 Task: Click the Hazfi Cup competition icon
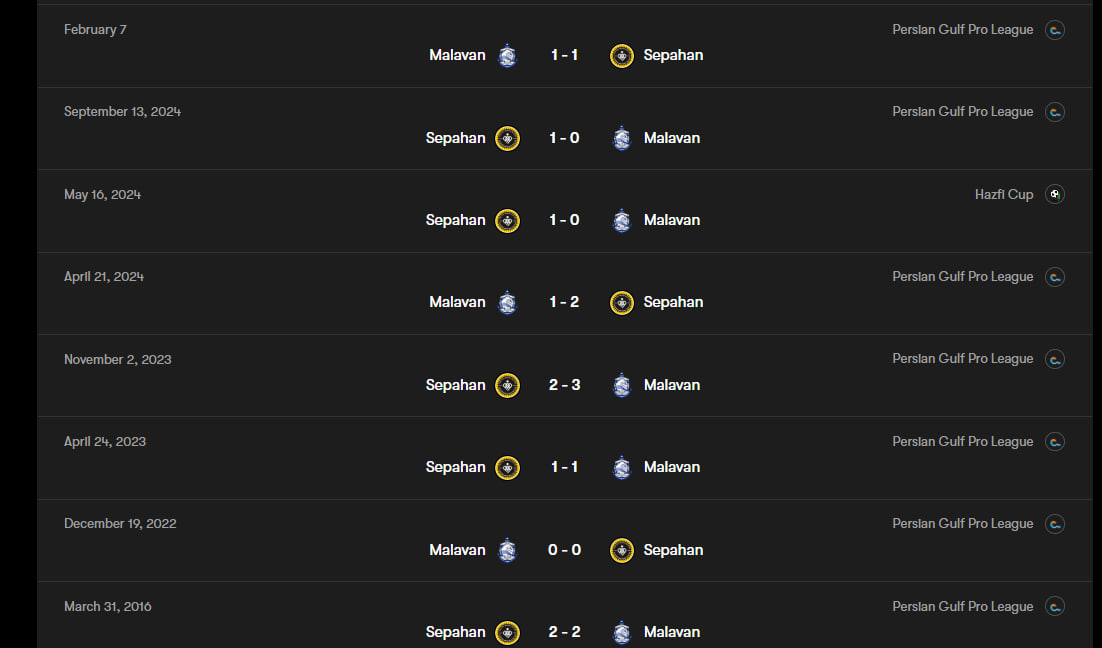(1054, 194)
